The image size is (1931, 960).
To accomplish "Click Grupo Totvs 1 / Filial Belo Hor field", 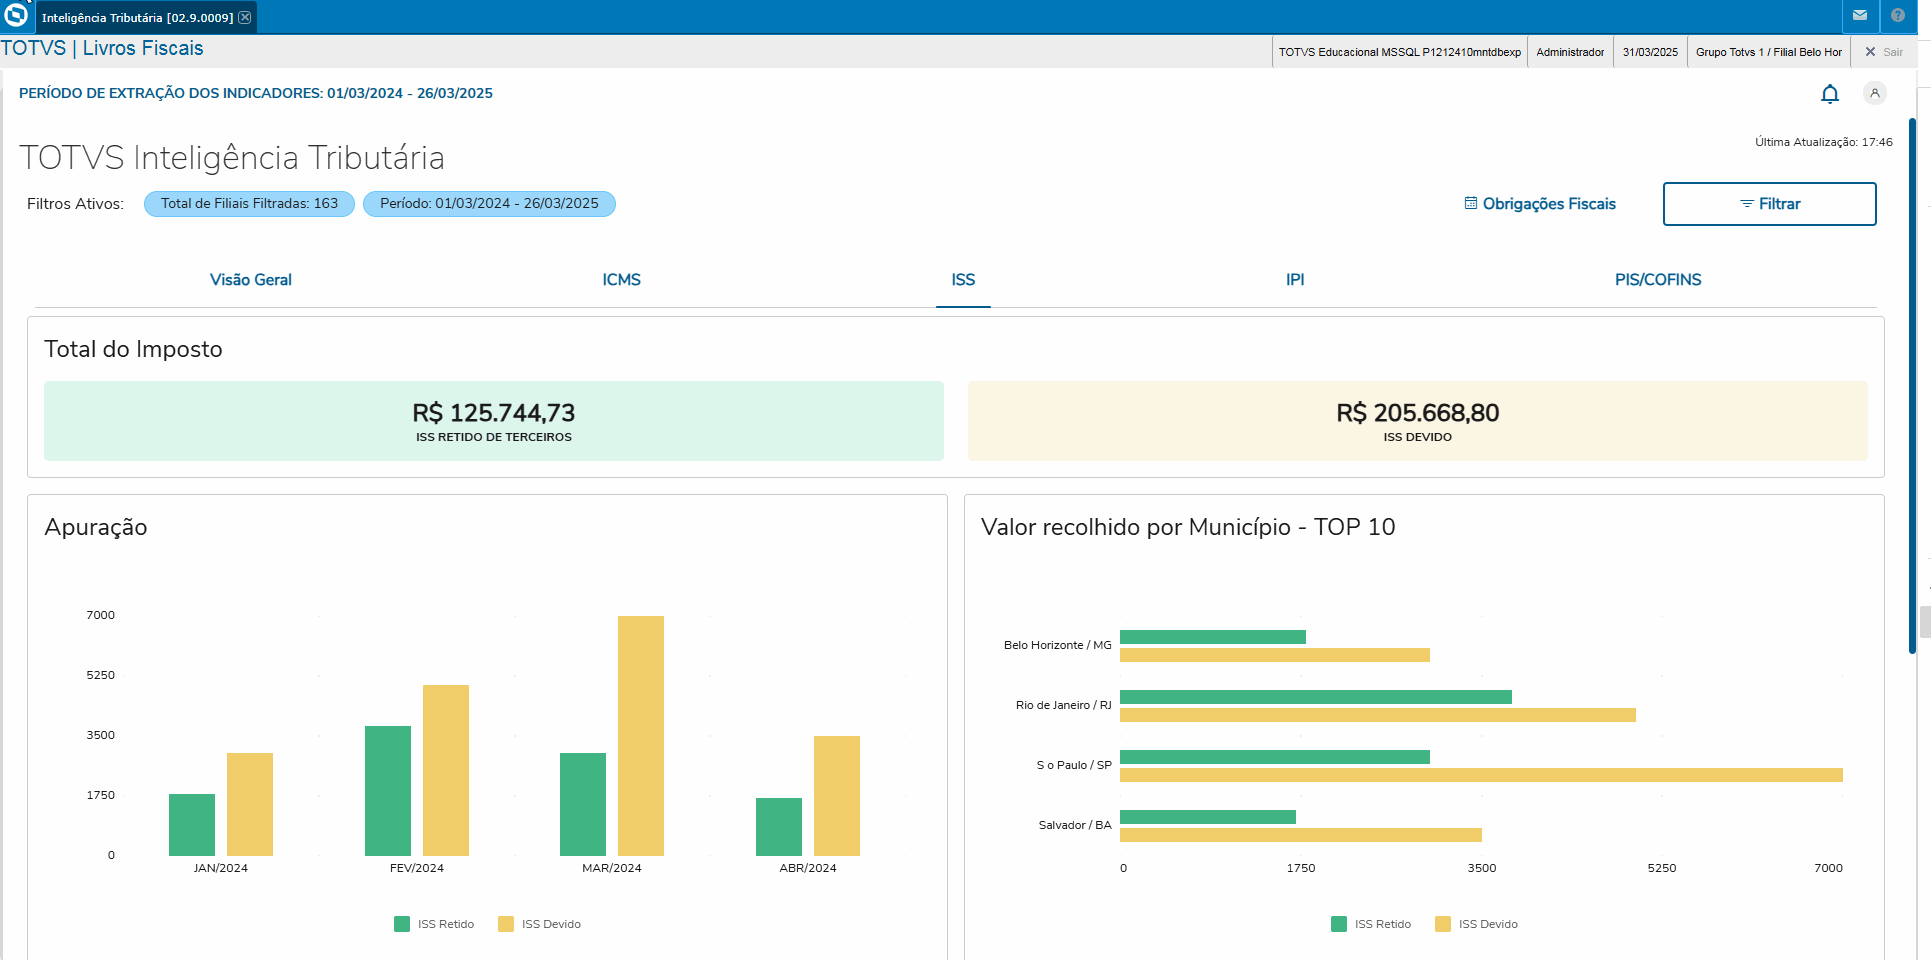I will tap(1768, 52).
